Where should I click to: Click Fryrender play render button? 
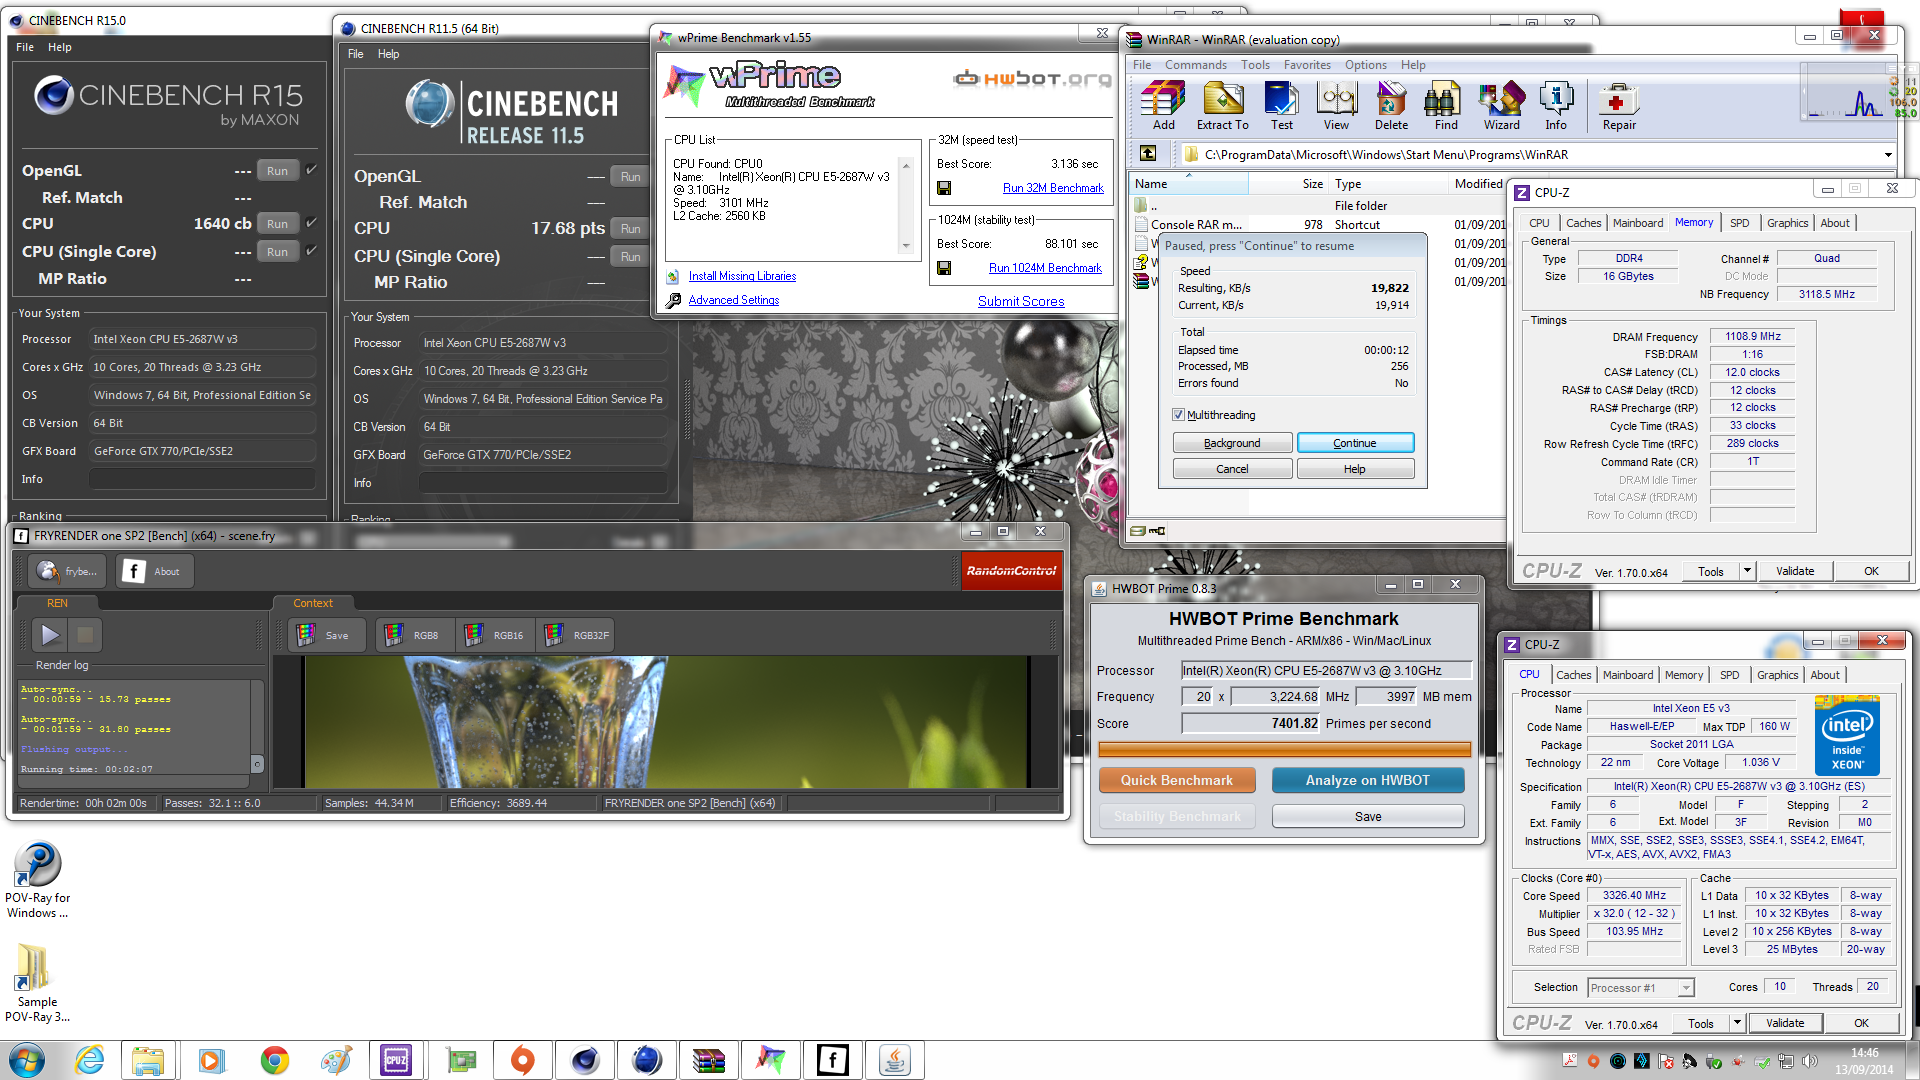[50, 634]
